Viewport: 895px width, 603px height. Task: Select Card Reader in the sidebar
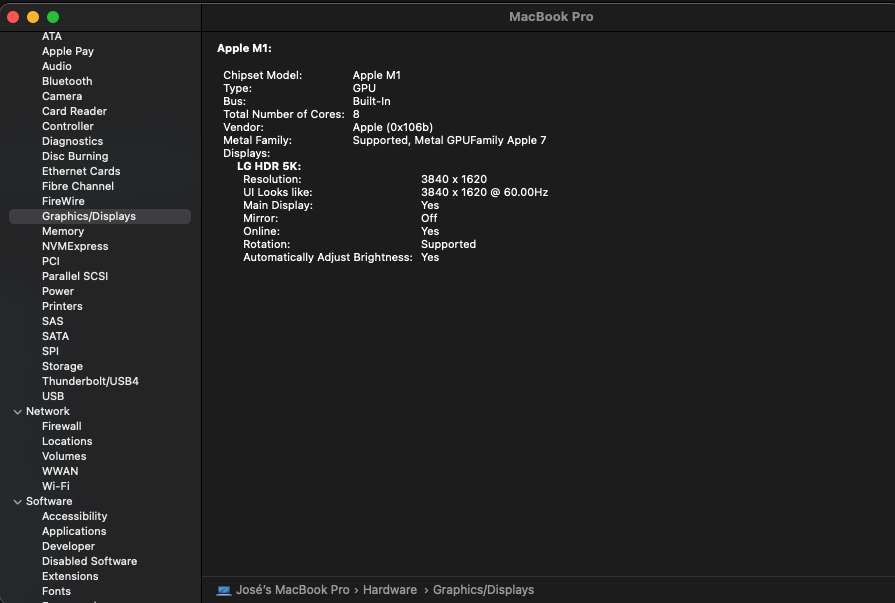74,111
